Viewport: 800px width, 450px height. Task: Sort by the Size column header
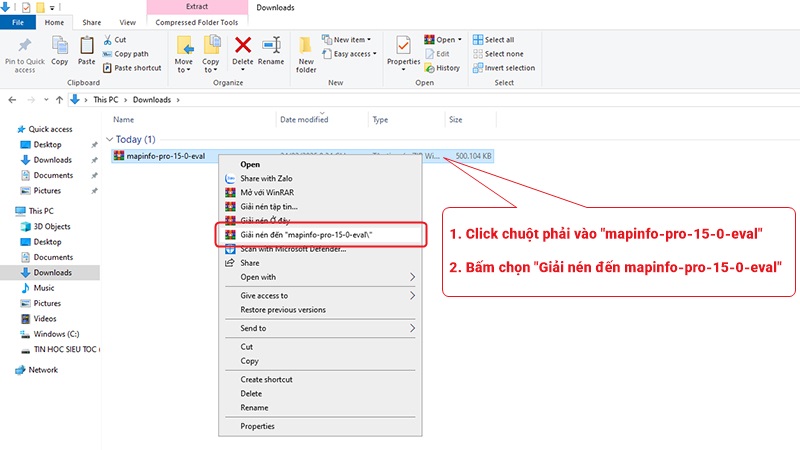456,119
